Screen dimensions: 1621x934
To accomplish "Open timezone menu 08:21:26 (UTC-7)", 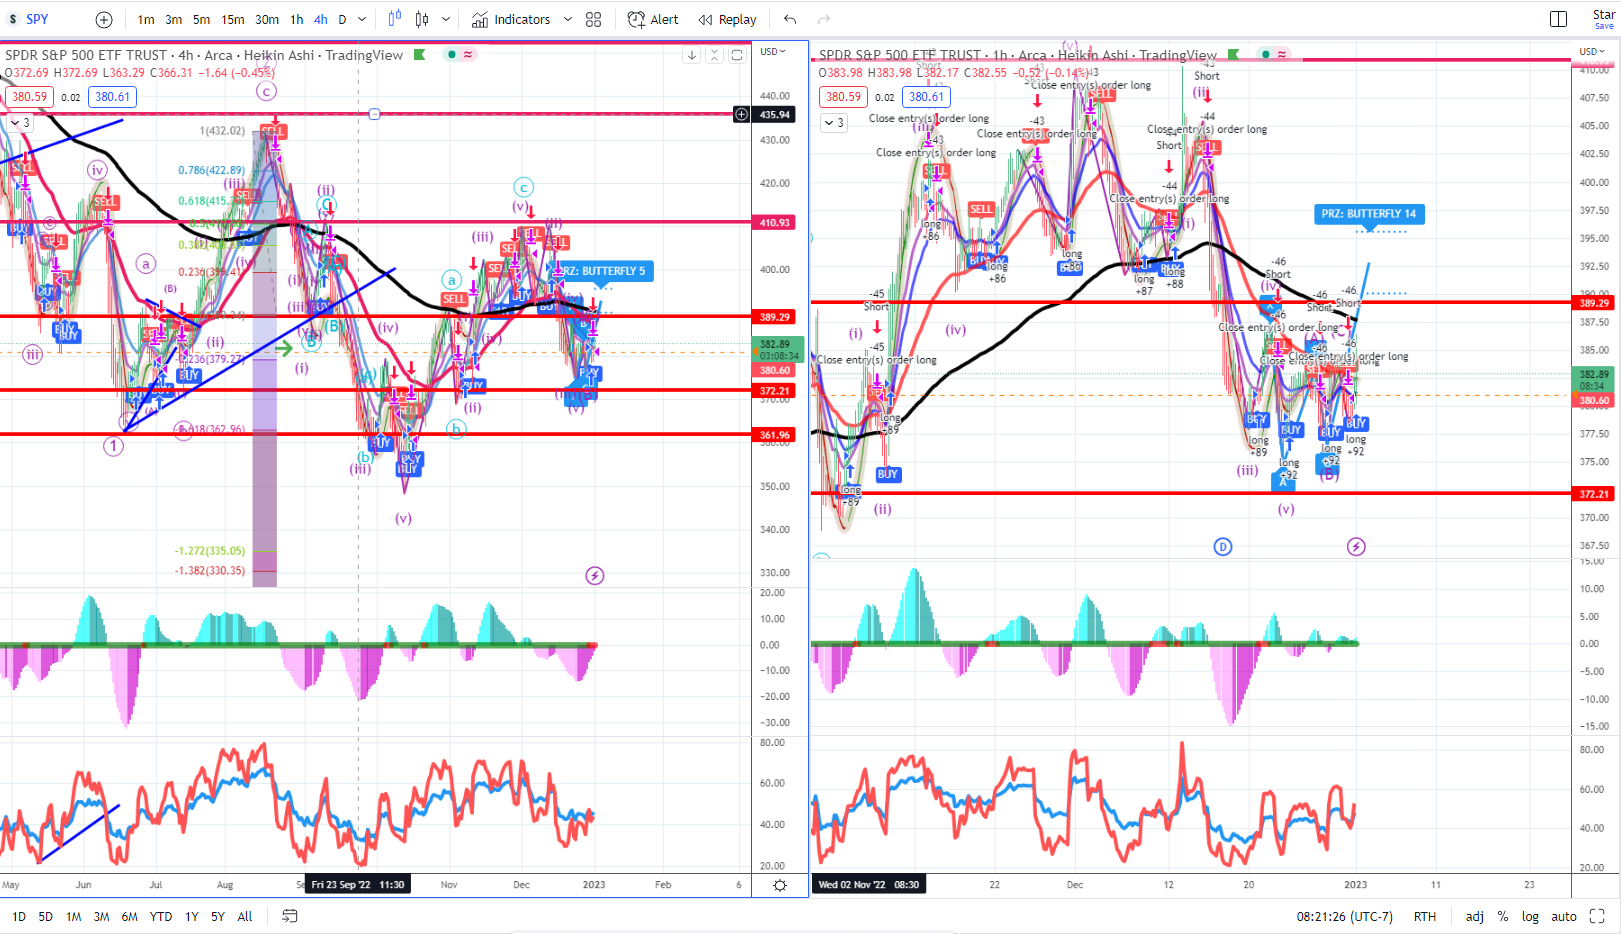I will pos(1344,916).
